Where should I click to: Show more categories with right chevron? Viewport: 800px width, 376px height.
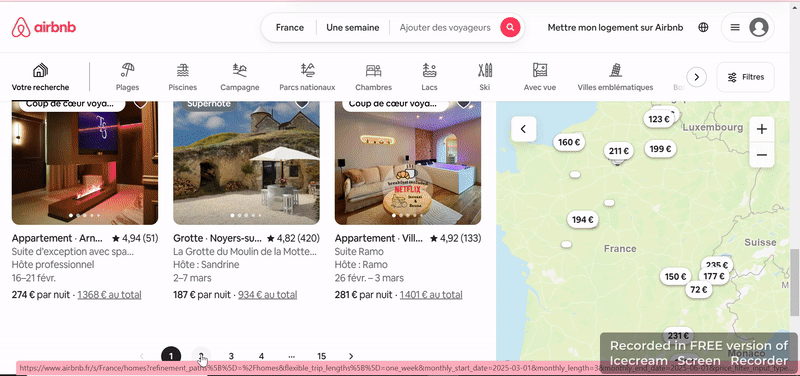coord(696,77)
